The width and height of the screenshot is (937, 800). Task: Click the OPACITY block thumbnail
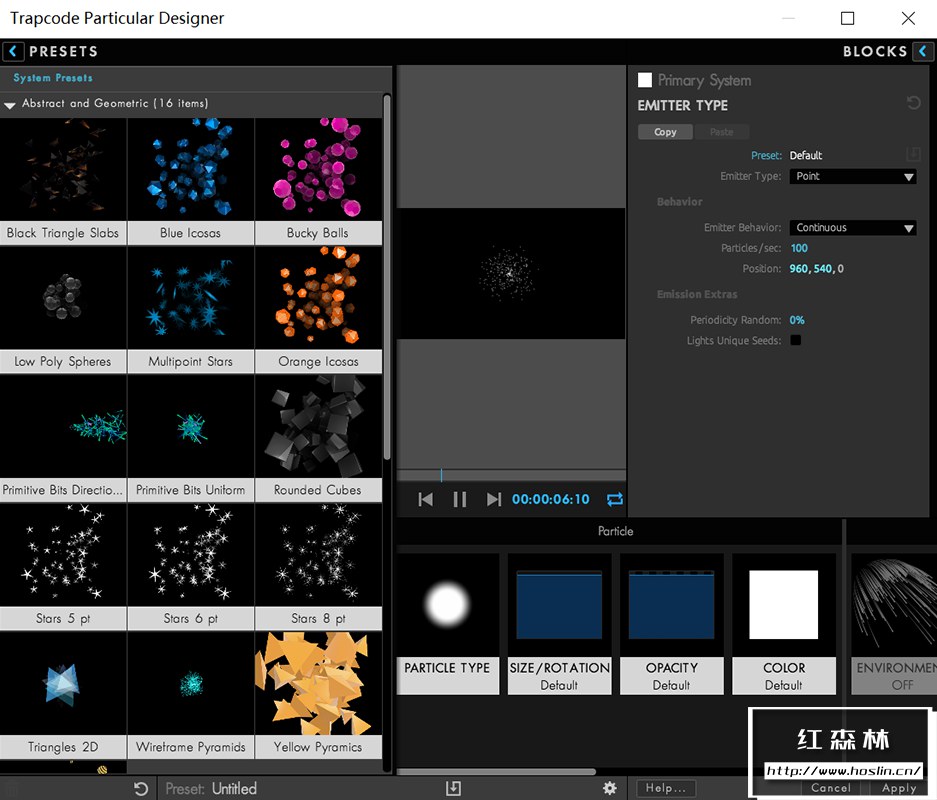coord(671,605)
